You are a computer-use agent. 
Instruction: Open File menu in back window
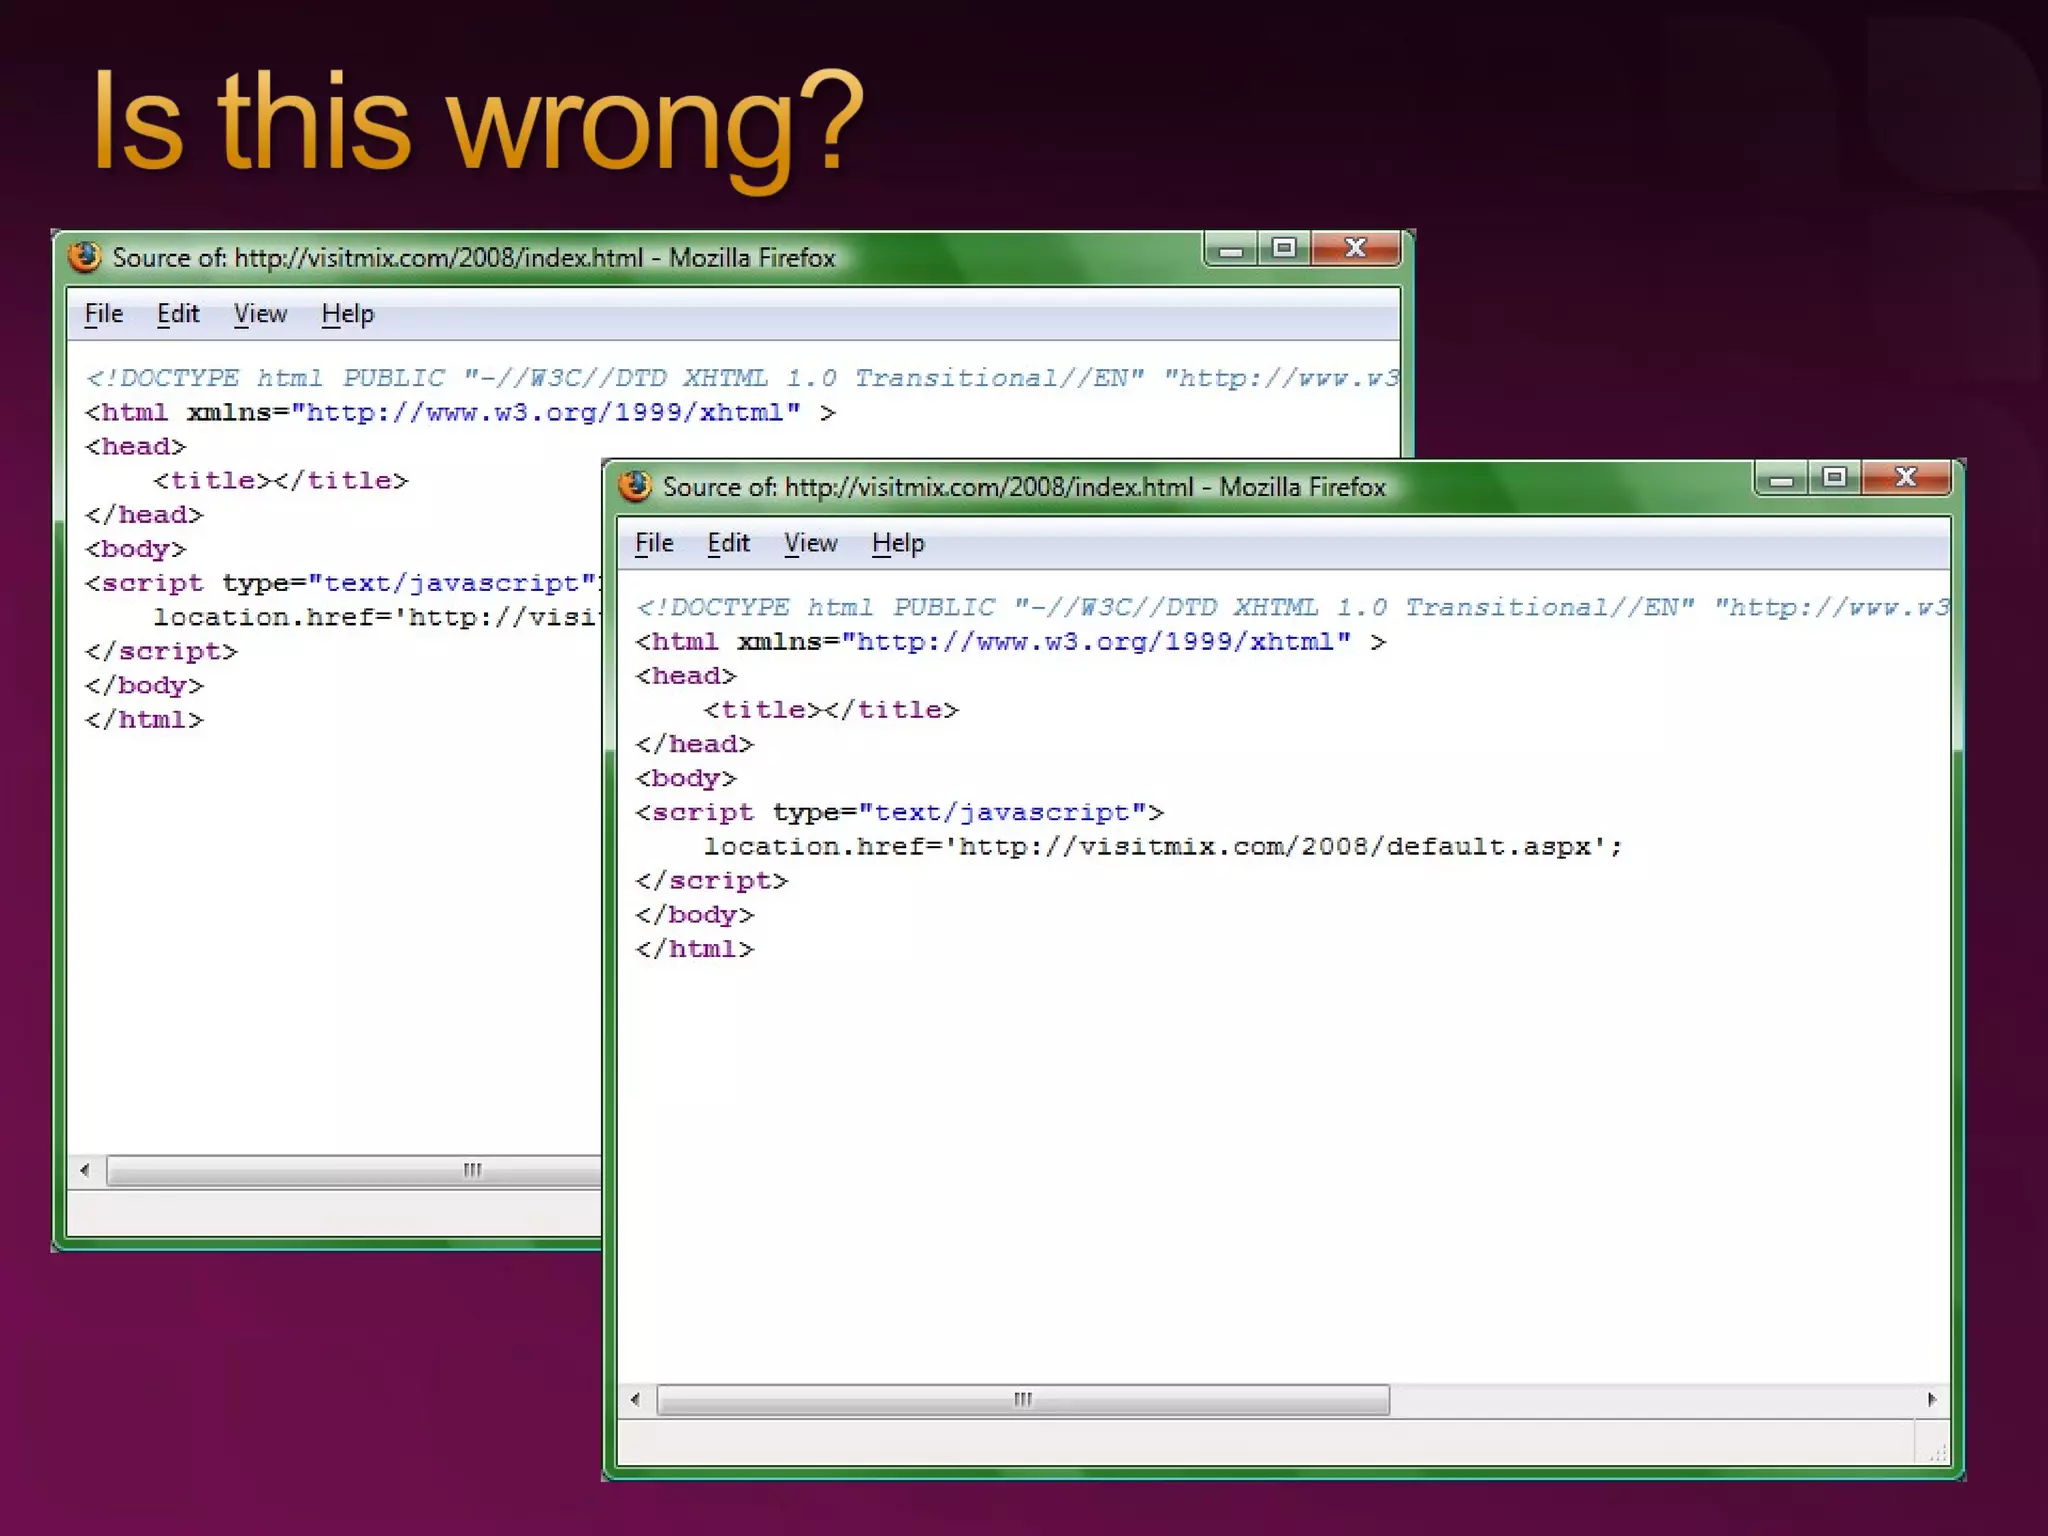pos(104,314)
